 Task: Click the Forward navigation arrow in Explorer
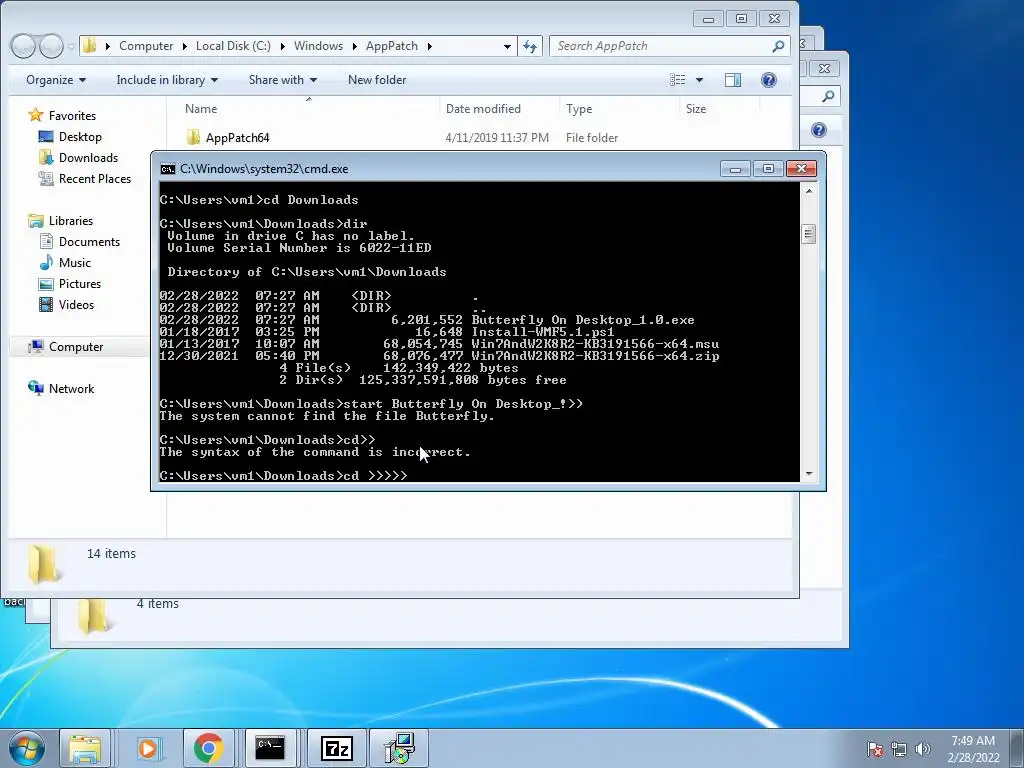[51, 46]
